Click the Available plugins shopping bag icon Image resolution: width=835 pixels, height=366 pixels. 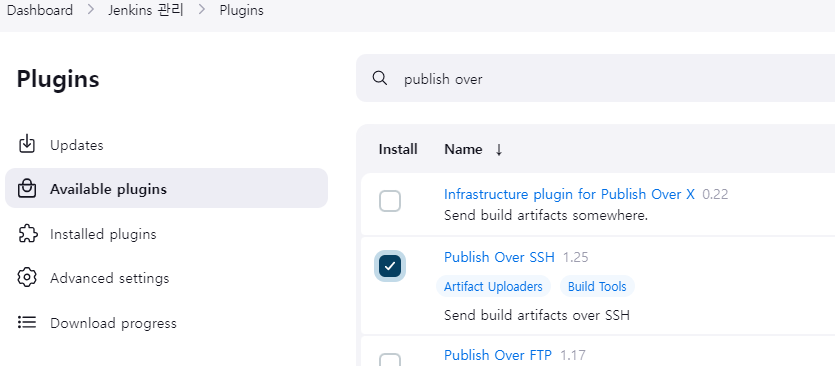click(27, 189)
